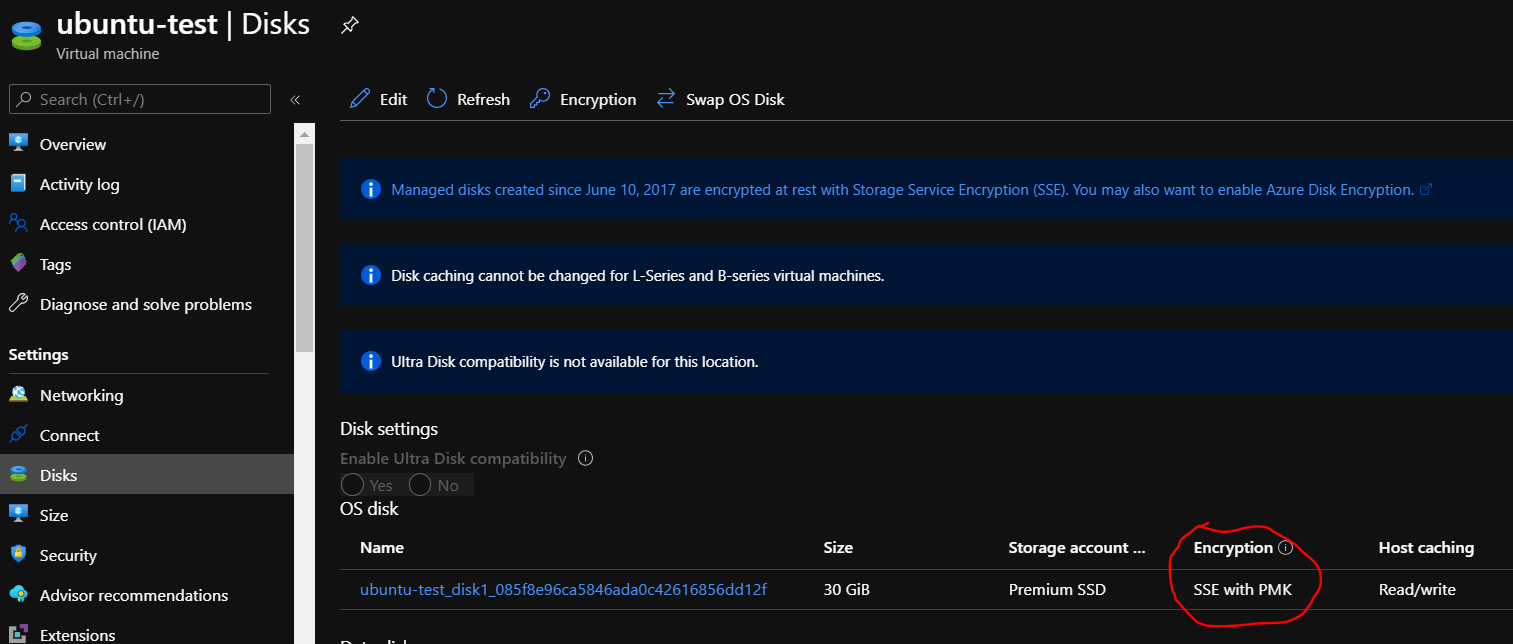
Task: Select No for Ultra Disk compatibility
Action: [420, 485]
